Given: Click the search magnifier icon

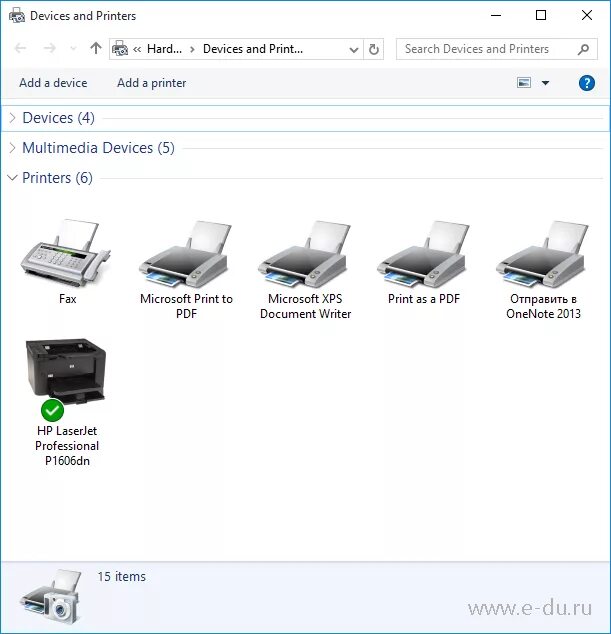Looking at the screenshot, I should click(x=583, y=49).
